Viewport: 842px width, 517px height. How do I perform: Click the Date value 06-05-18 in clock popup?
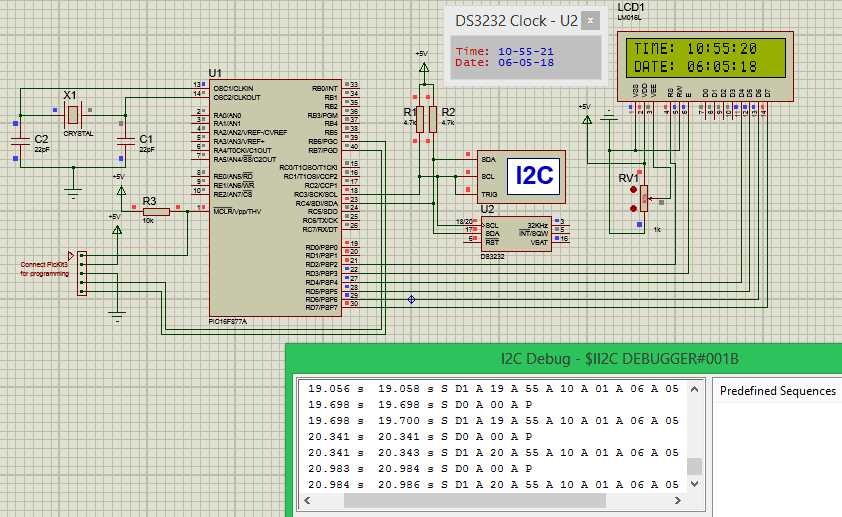click(x=525, y=62)
